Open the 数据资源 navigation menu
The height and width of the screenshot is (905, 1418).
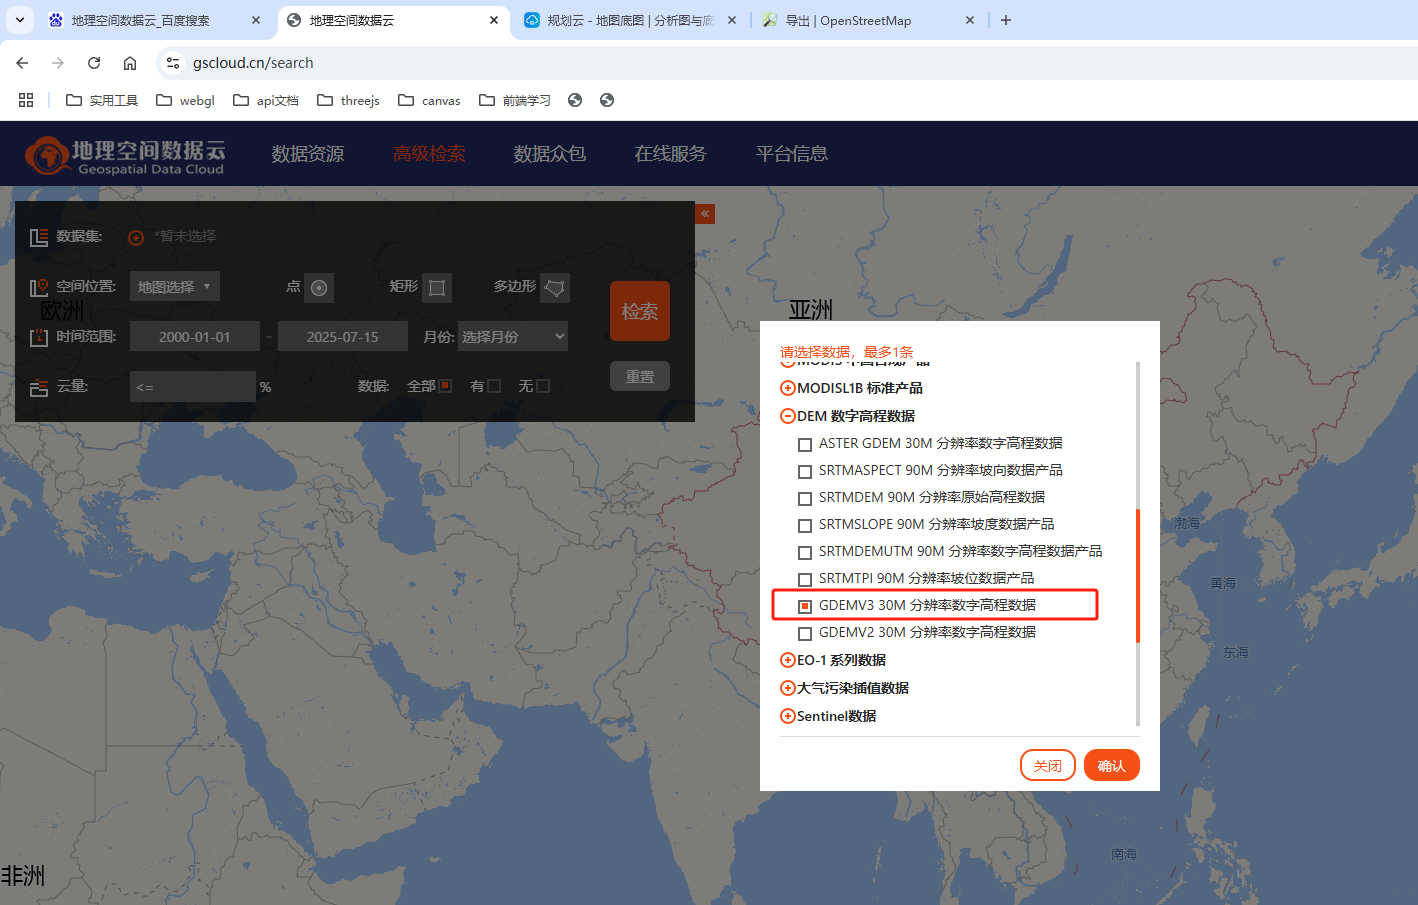pos(308,154)
